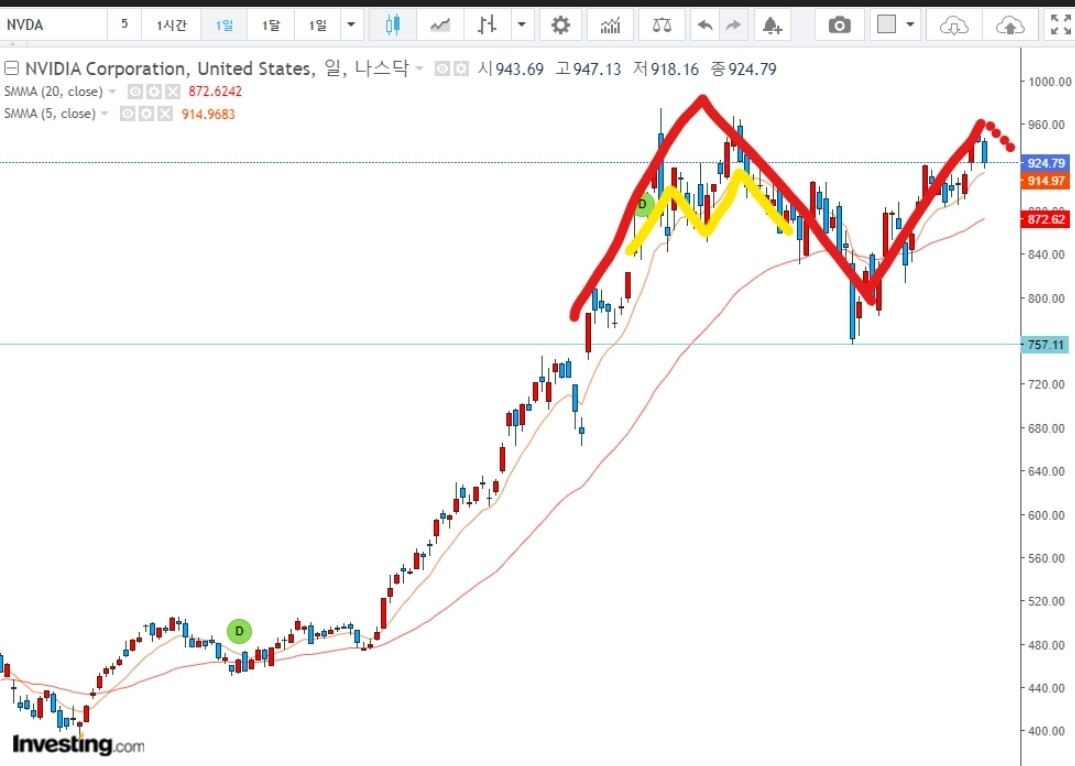Open settings gear for SMMA (5, close)
This screenshot has width=1075, height=766.
point(146,114)
